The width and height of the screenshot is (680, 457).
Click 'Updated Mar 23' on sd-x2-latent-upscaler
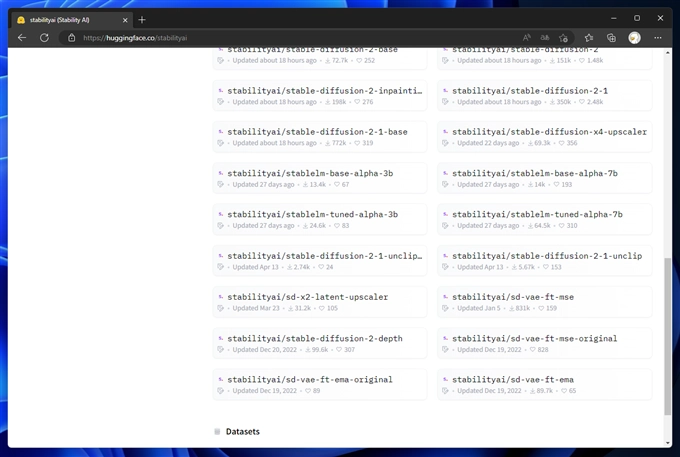coord(256,308)
